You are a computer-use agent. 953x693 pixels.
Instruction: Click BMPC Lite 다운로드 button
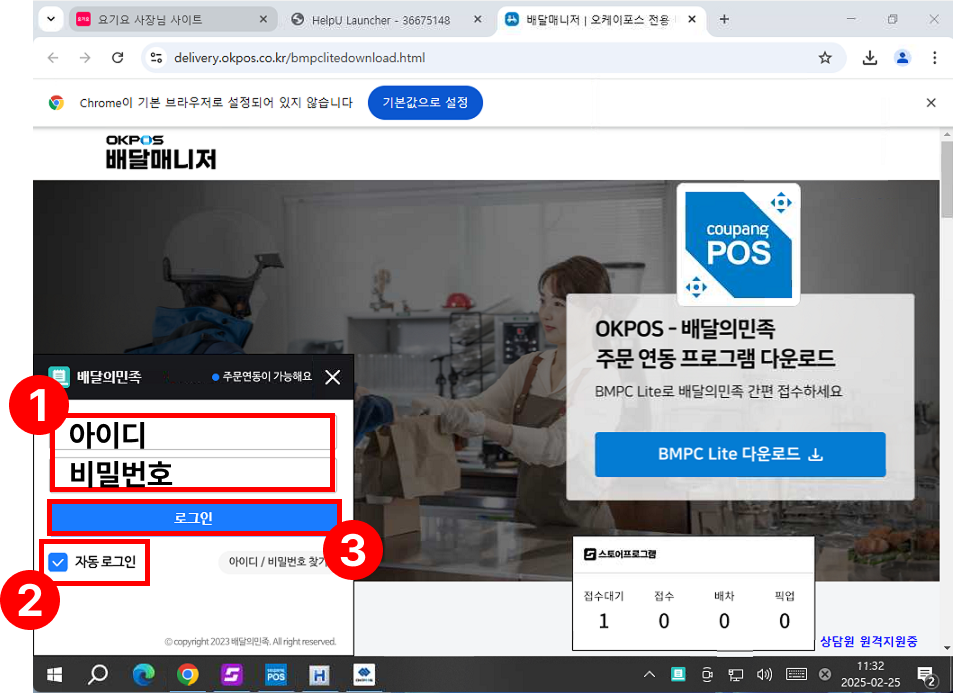[740, 454]
